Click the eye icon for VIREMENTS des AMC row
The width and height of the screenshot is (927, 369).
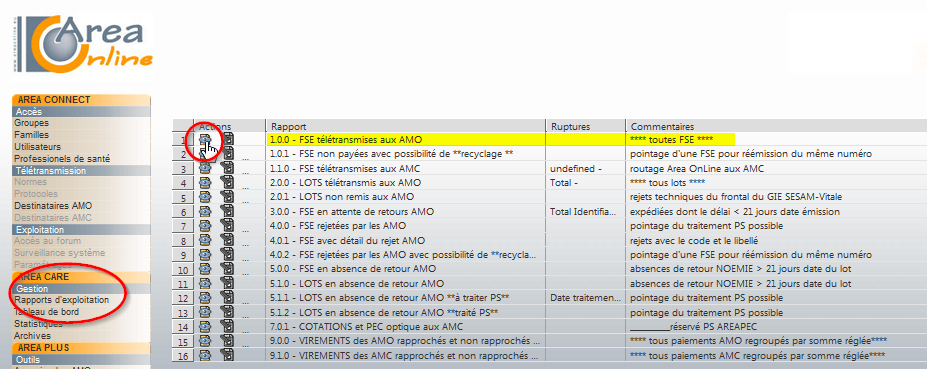pos(205,355)
